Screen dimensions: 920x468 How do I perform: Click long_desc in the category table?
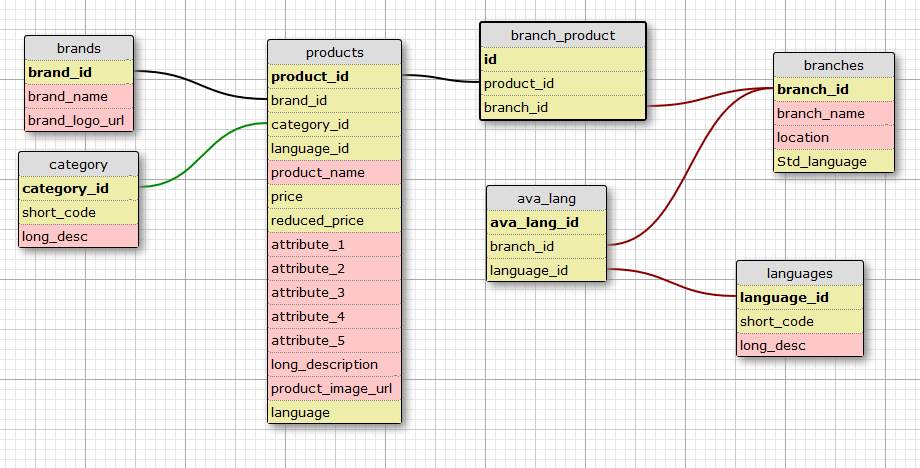point(79,236)
